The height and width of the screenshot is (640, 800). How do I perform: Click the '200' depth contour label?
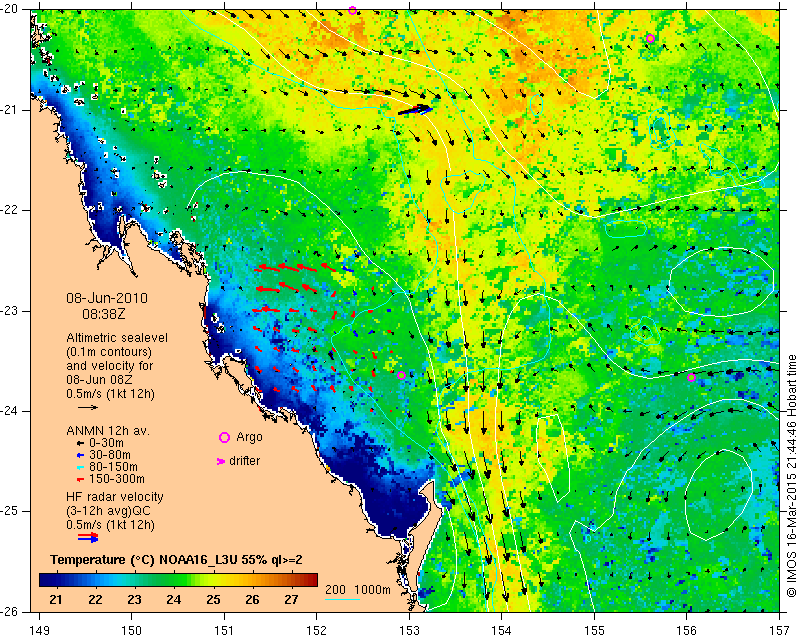point(335,589)
